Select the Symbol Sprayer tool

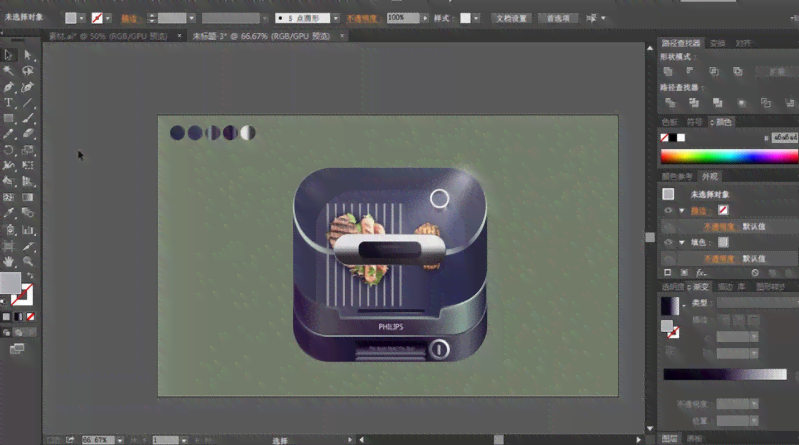pos(9,230)
